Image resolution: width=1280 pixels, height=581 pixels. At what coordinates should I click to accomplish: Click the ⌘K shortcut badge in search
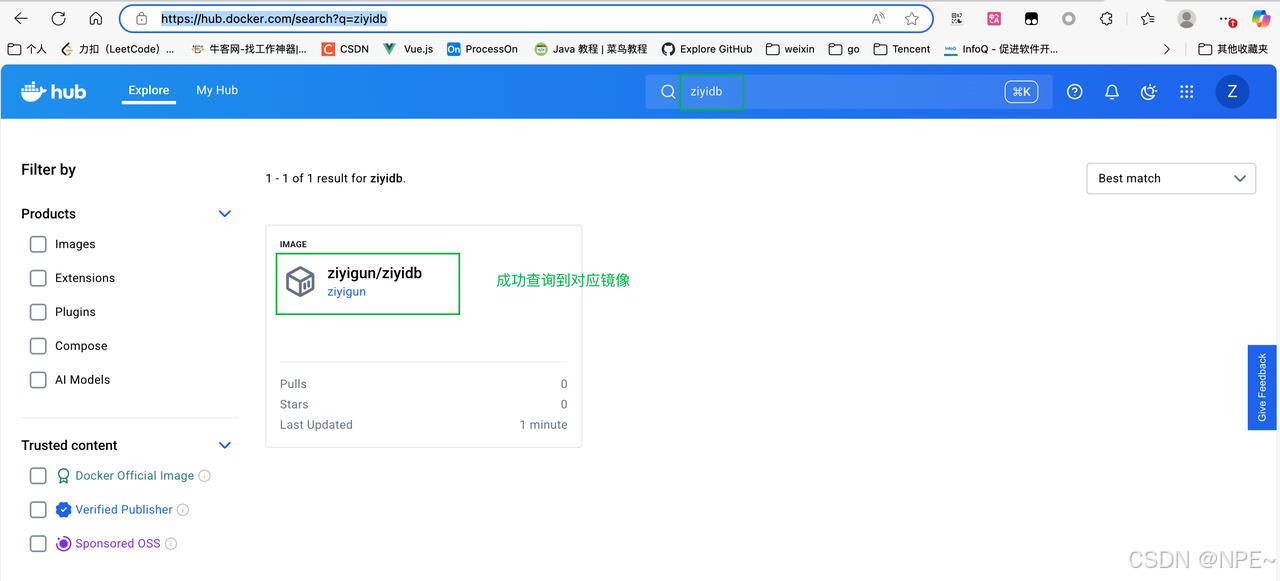coord(1021,92)
